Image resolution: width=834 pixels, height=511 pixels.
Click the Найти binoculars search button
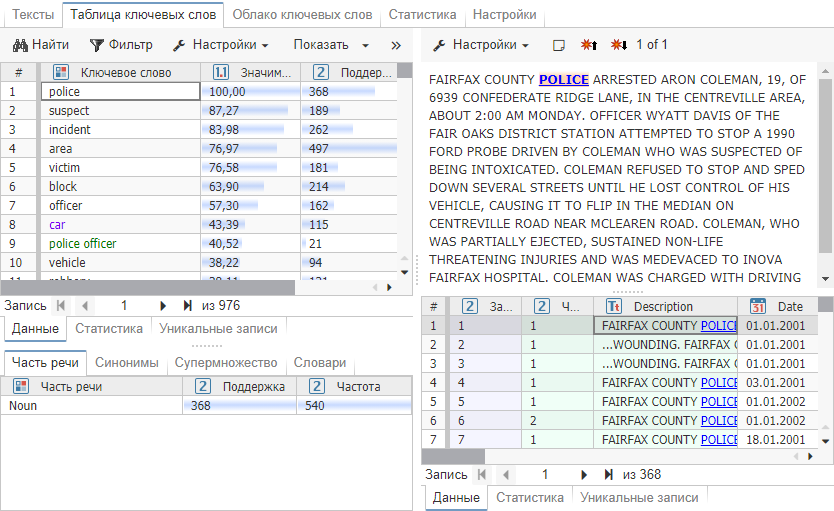tap(41, 45)
